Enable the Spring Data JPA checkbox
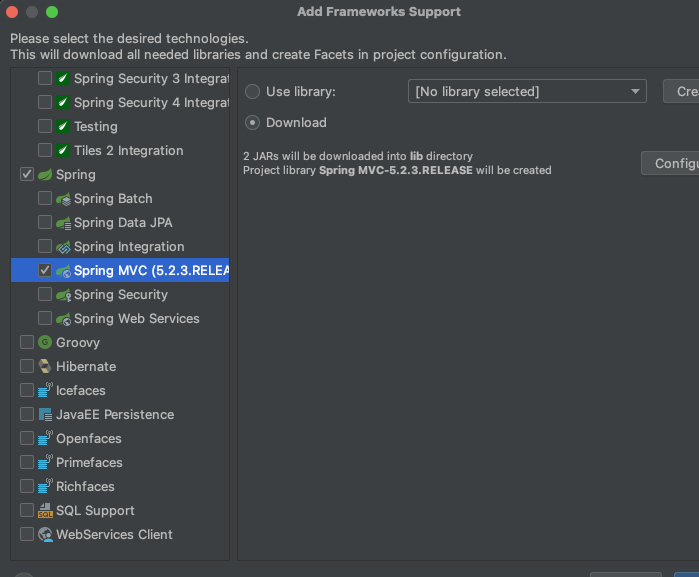699x577 pixels. coord(45,223)
